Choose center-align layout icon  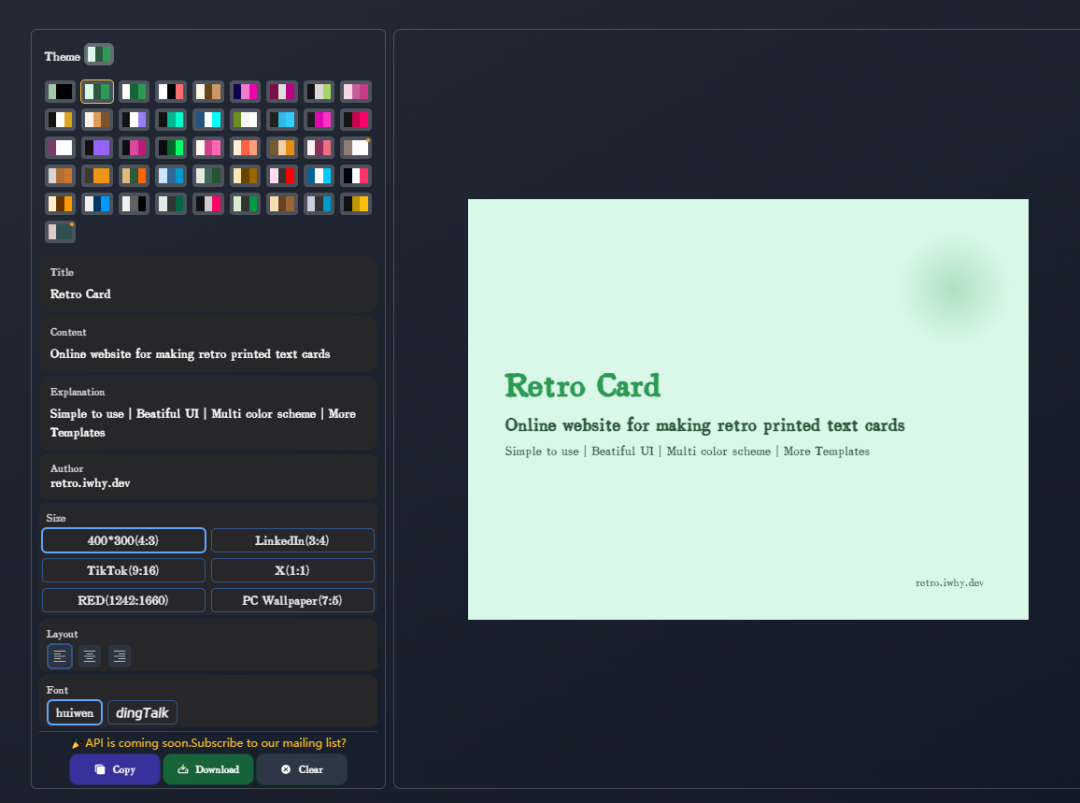click(90, 656)
